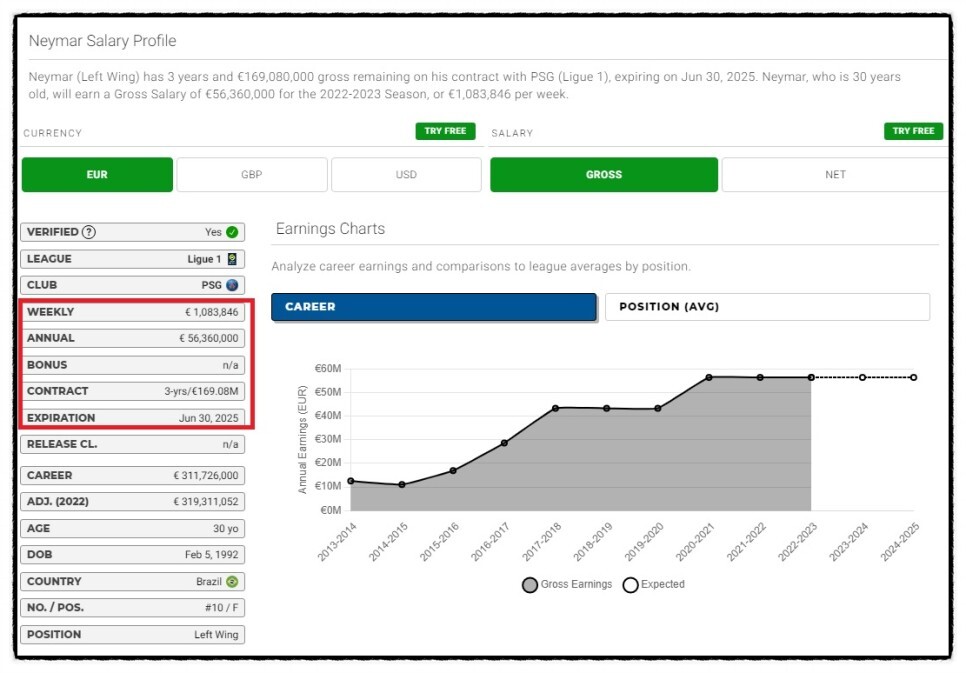The height and width of the screenshot is (673, 966).
Task: Click the NO. / POS. #10 / F row
Action: point(132,608)
